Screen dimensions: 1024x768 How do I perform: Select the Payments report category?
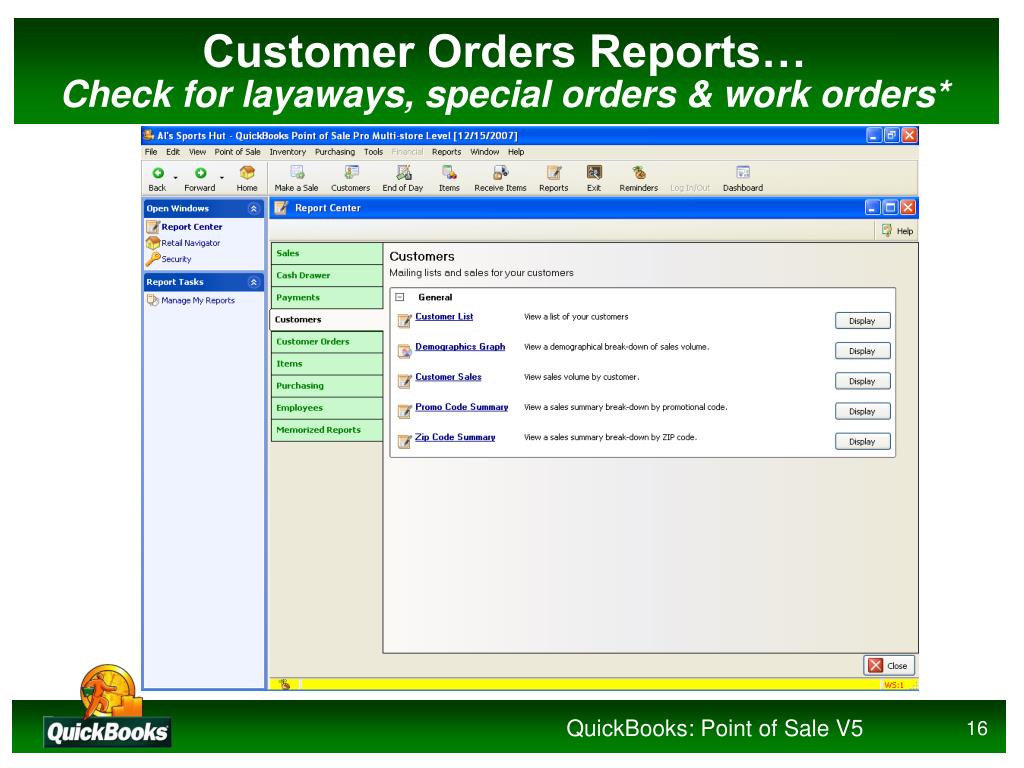point(327,298)
